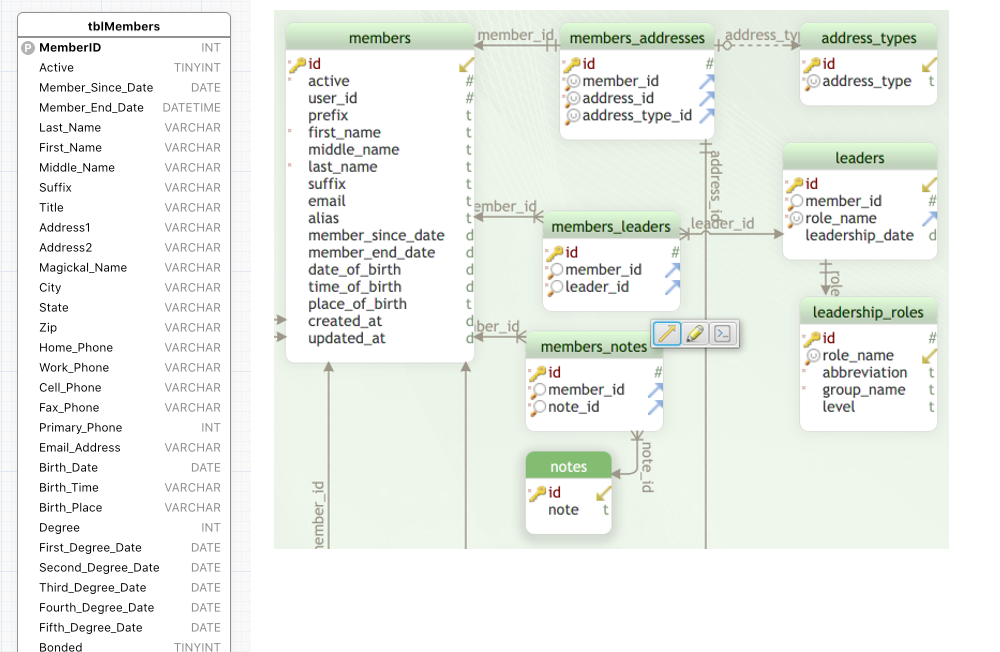
Task: Click the diagonal yellow line tool in floating toolbar
Action: tap(667, 334)
